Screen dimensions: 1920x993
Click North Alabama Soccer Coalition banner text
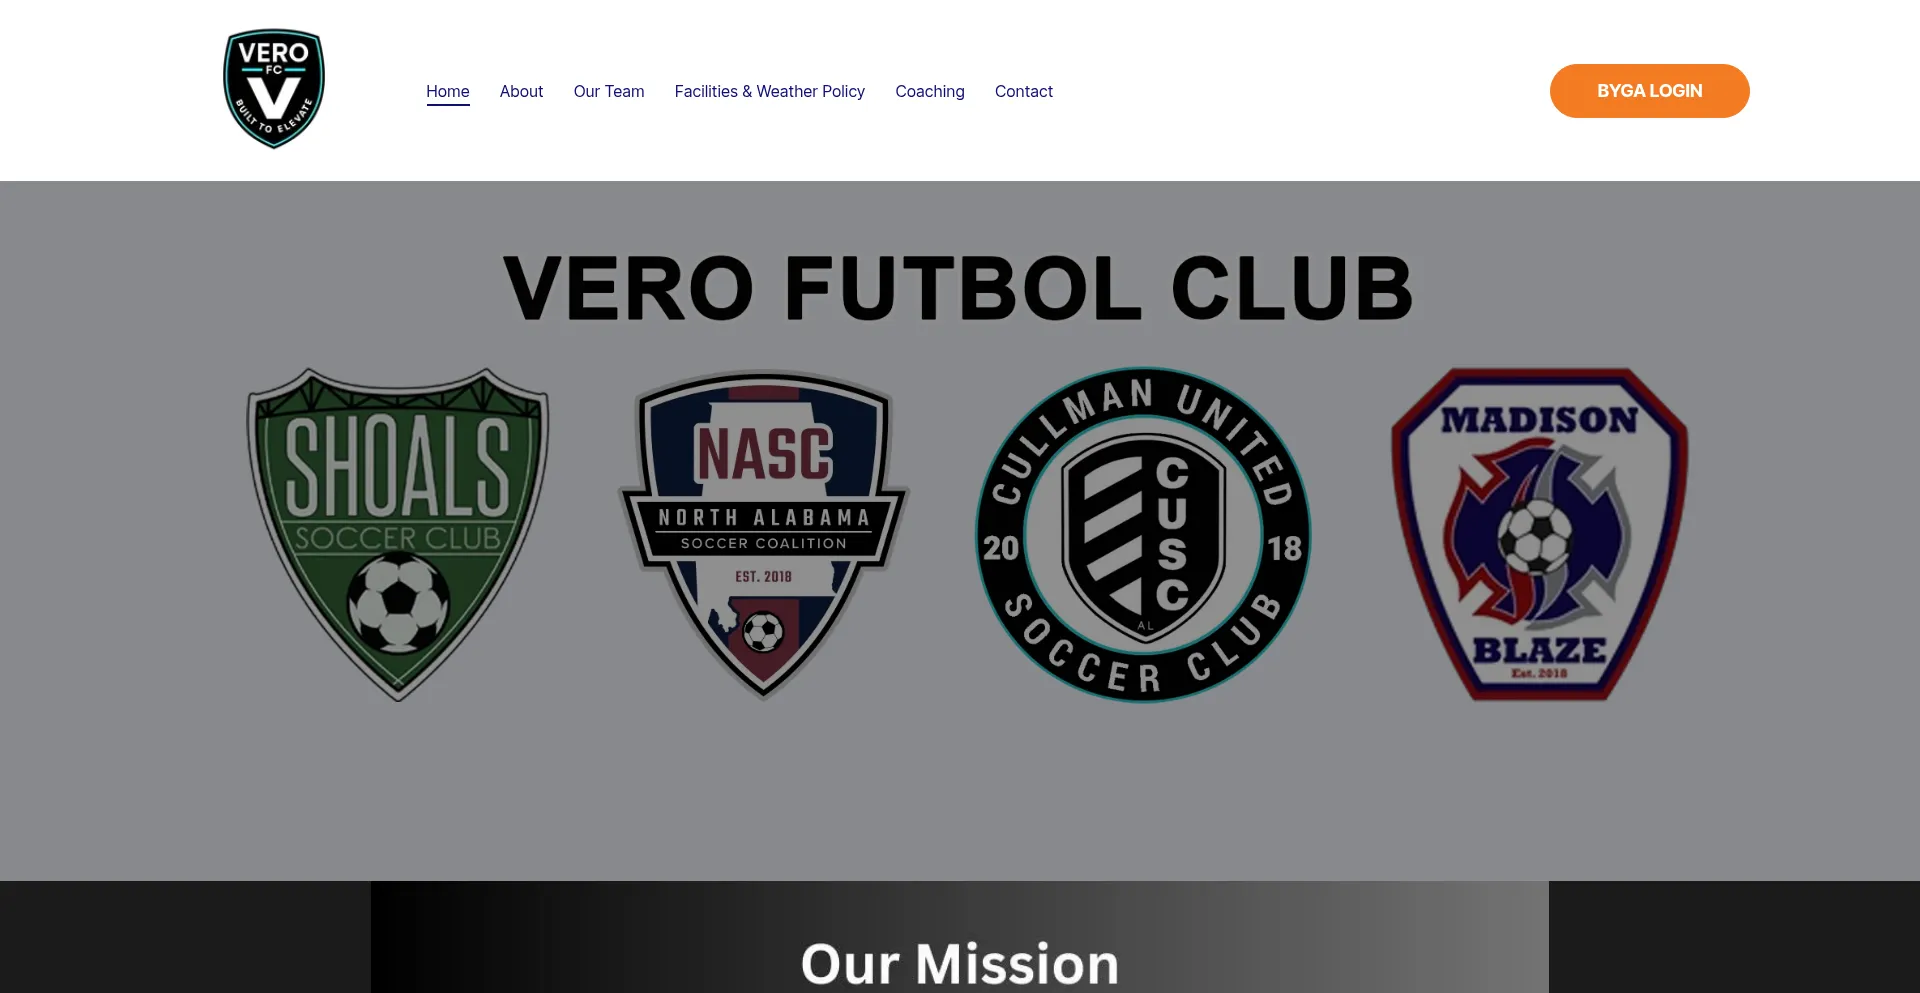tap(764, 528)
